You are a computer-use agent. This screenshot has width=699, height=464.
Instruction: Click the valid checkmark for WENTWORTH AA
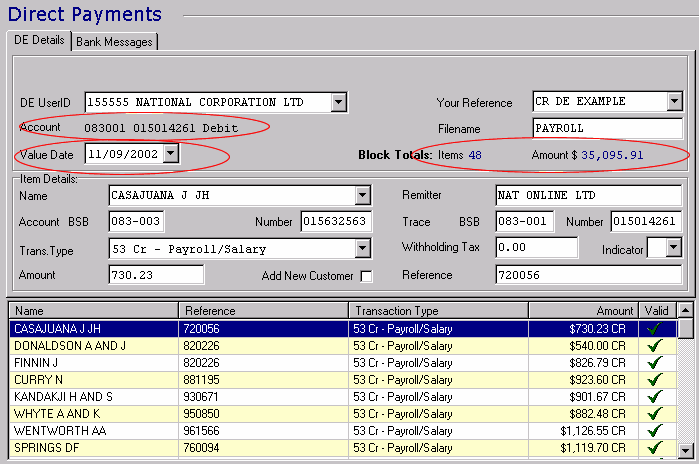point(654,430)
